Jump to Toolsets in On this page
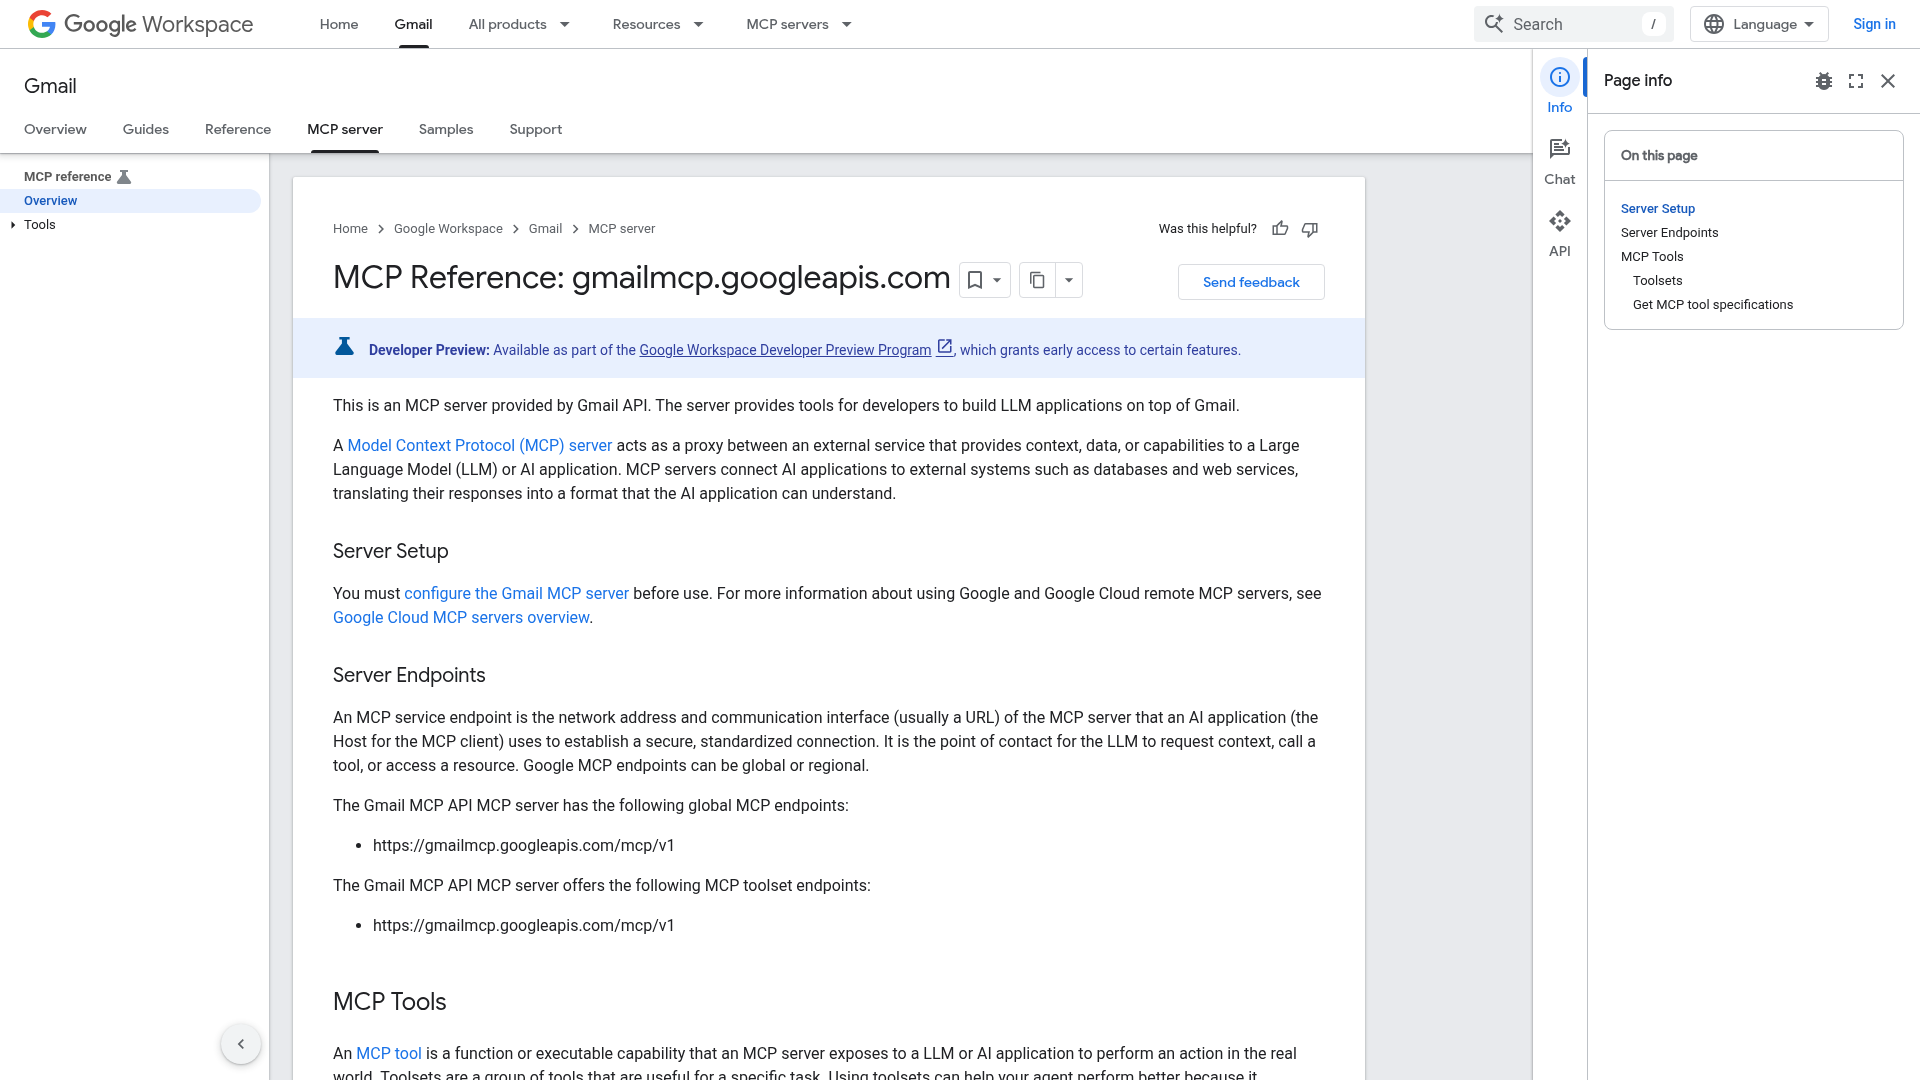 click(x=1658, y=281)
